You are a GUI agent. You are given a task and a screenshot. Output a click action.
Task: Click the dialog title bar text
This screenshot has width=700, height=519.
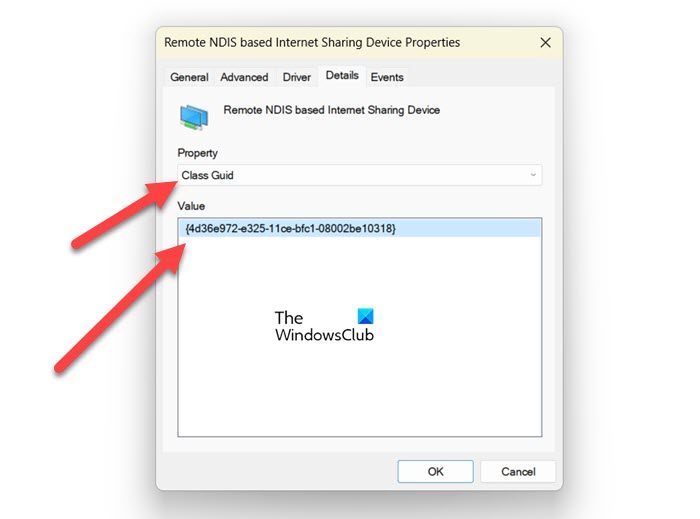pos(312,42)
